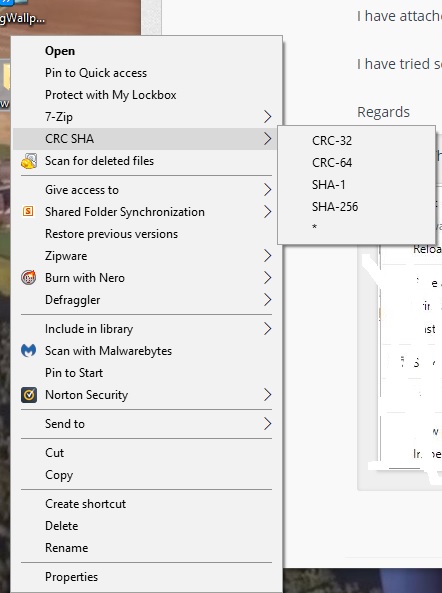442x593 pixels.
Task: Click the Shared Folder Synchronization icon
Action: (28, 211)
